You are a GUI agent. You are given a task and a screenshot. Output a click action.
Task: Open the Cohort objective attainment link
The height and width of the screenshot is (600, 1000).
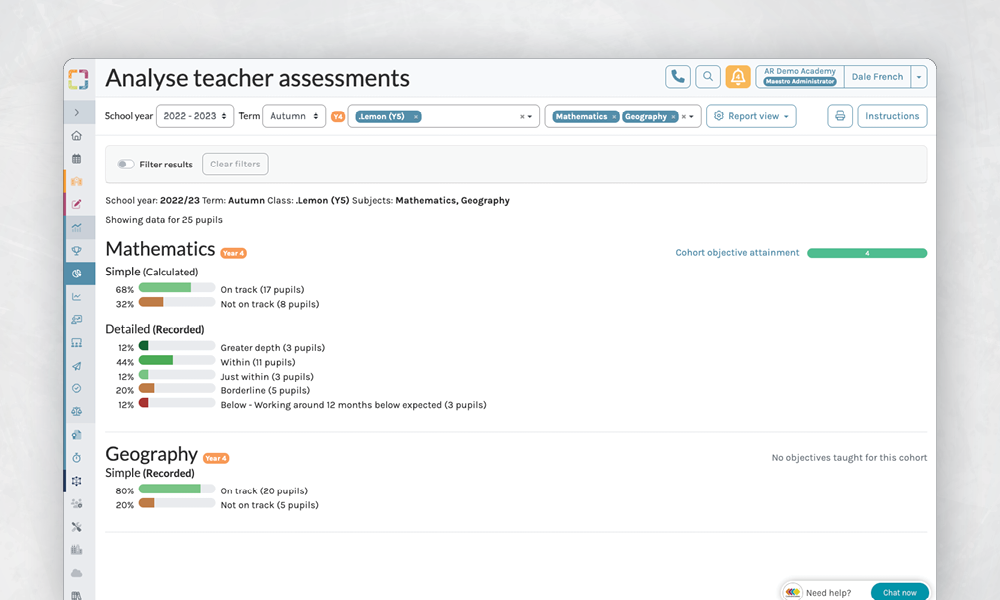[x=737, y=253]
